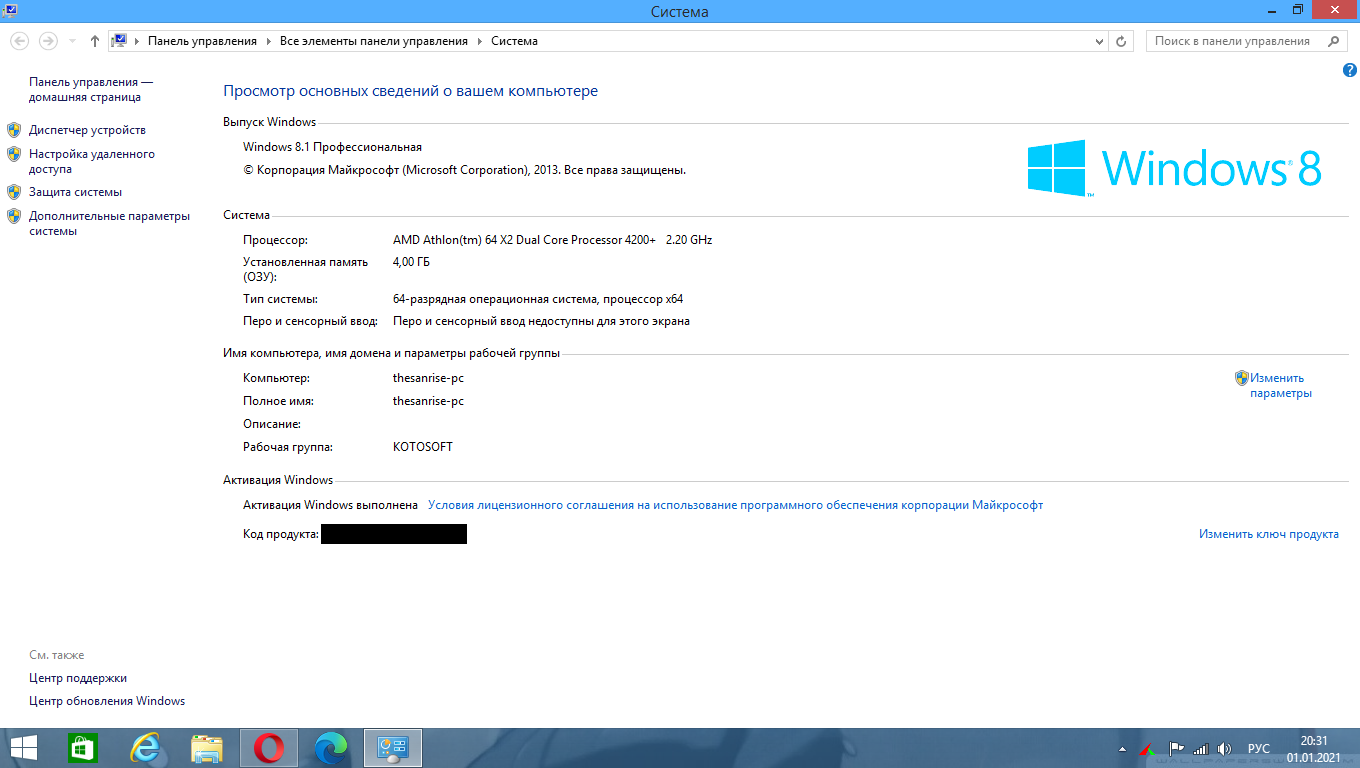
Task: Show hidden system tray icons
Action: tap(1122, 749)
